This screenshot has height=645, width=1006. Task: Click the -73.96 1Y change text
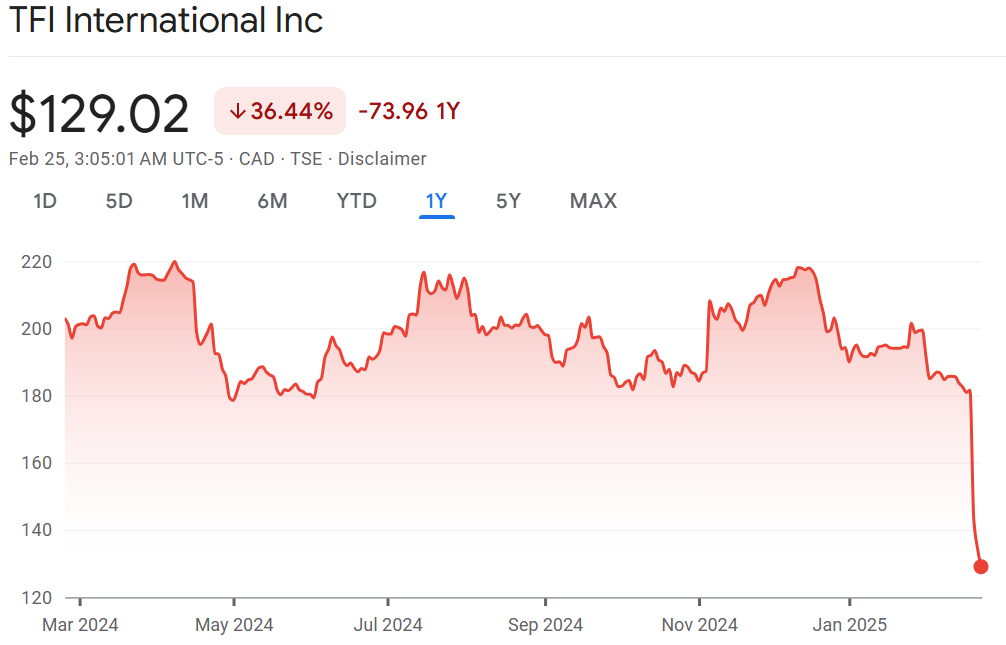pos(408,111)
